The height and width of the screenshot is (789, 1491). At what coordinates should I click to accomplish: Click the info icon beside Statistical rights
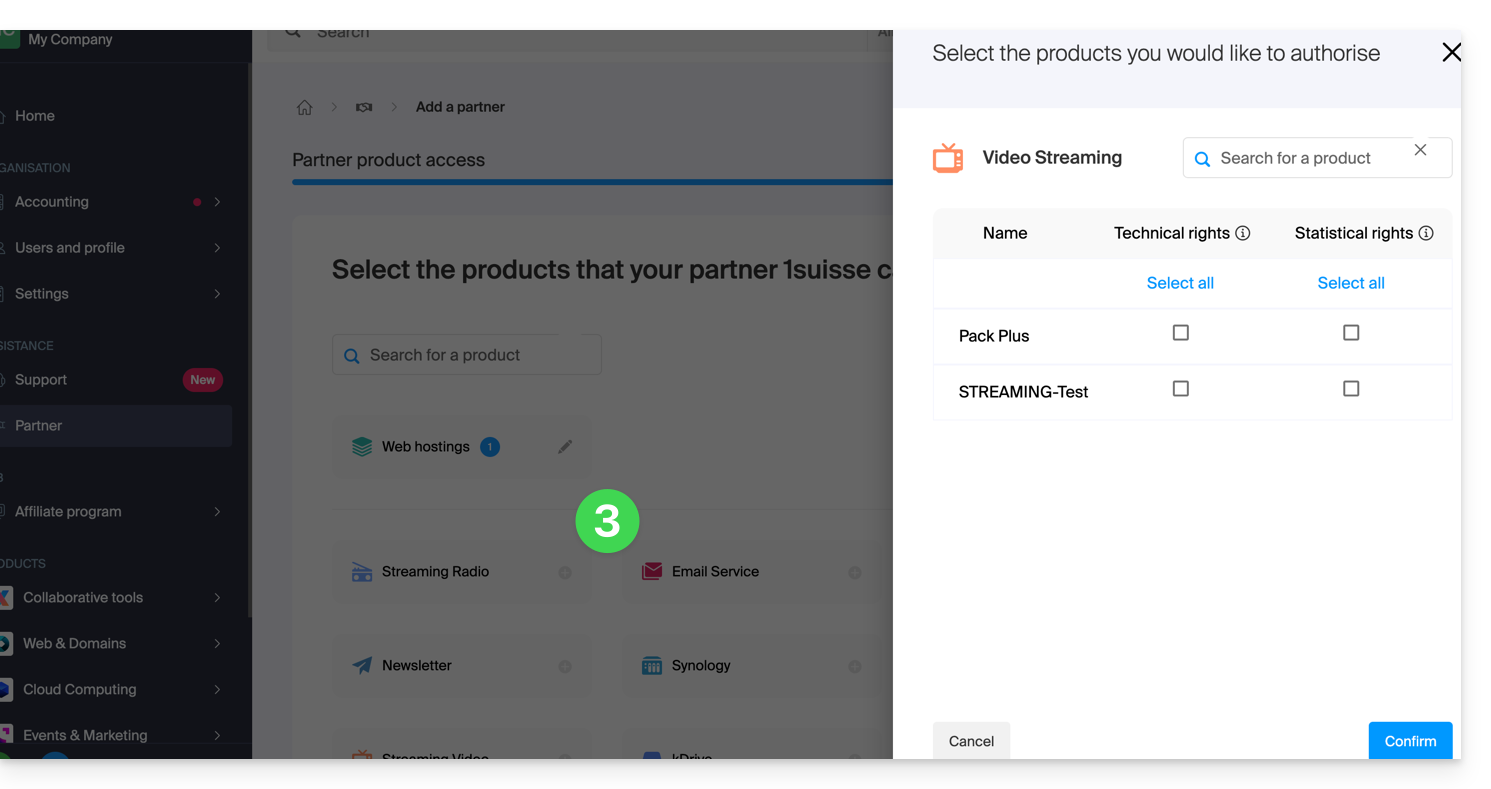pos(1426,233)
